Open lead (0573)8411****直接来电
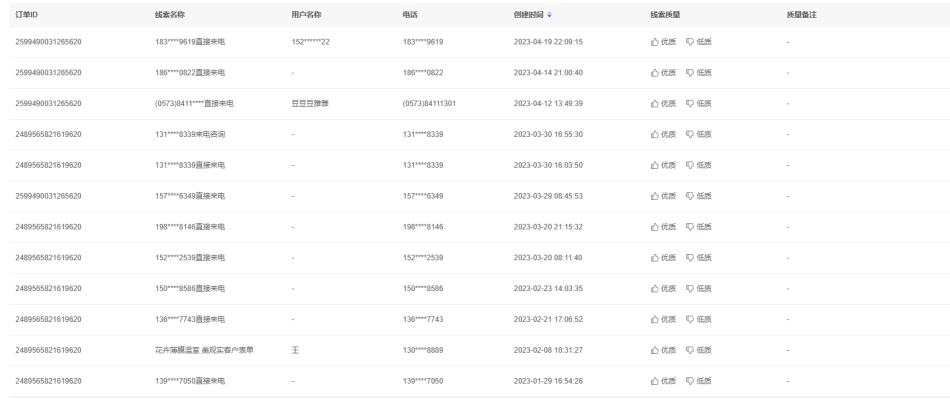The image size is (950, 399). (194, 104)
